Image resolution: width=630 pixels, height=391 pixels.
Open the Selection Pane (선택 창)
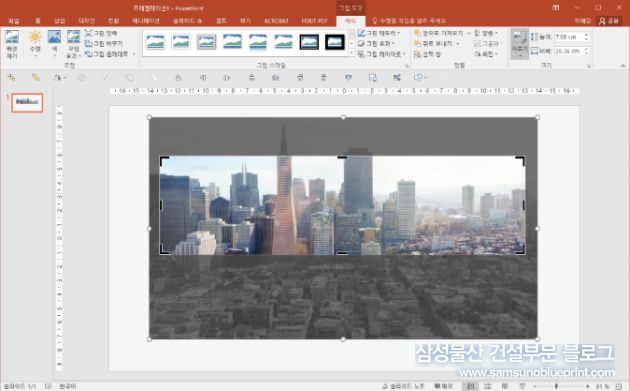tap(428, 54)
